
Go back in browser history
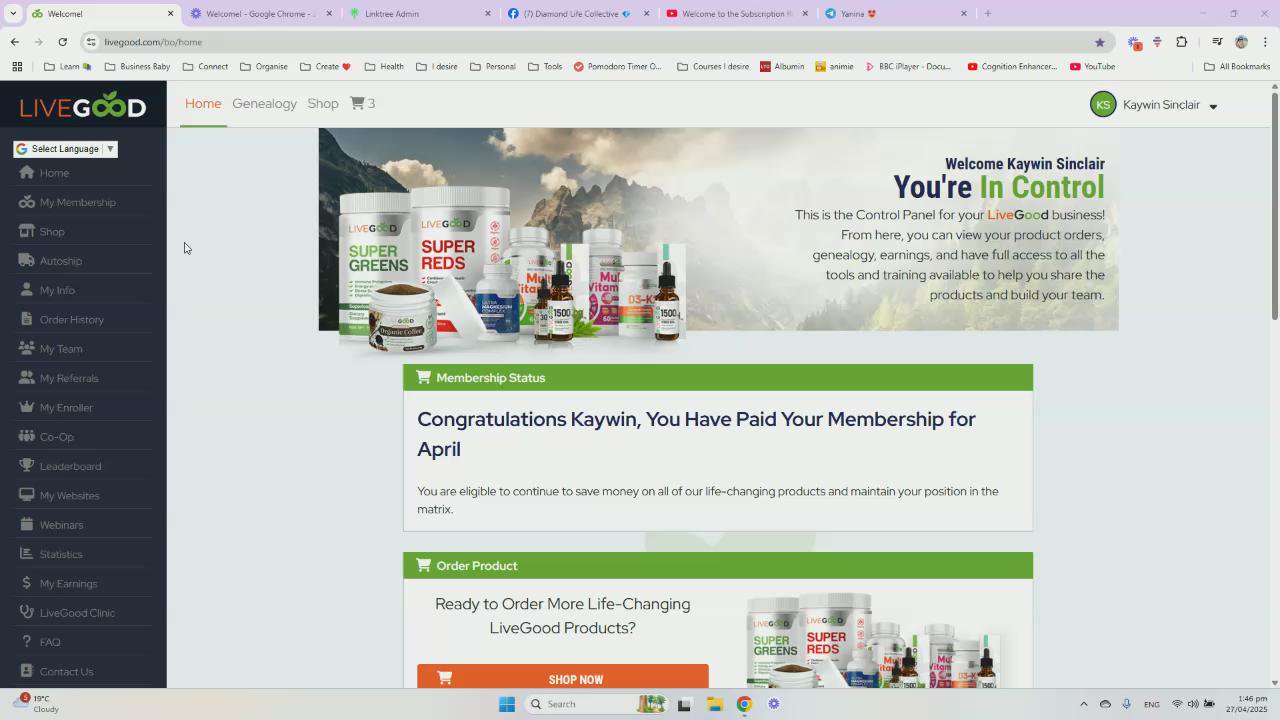(14, 42)
